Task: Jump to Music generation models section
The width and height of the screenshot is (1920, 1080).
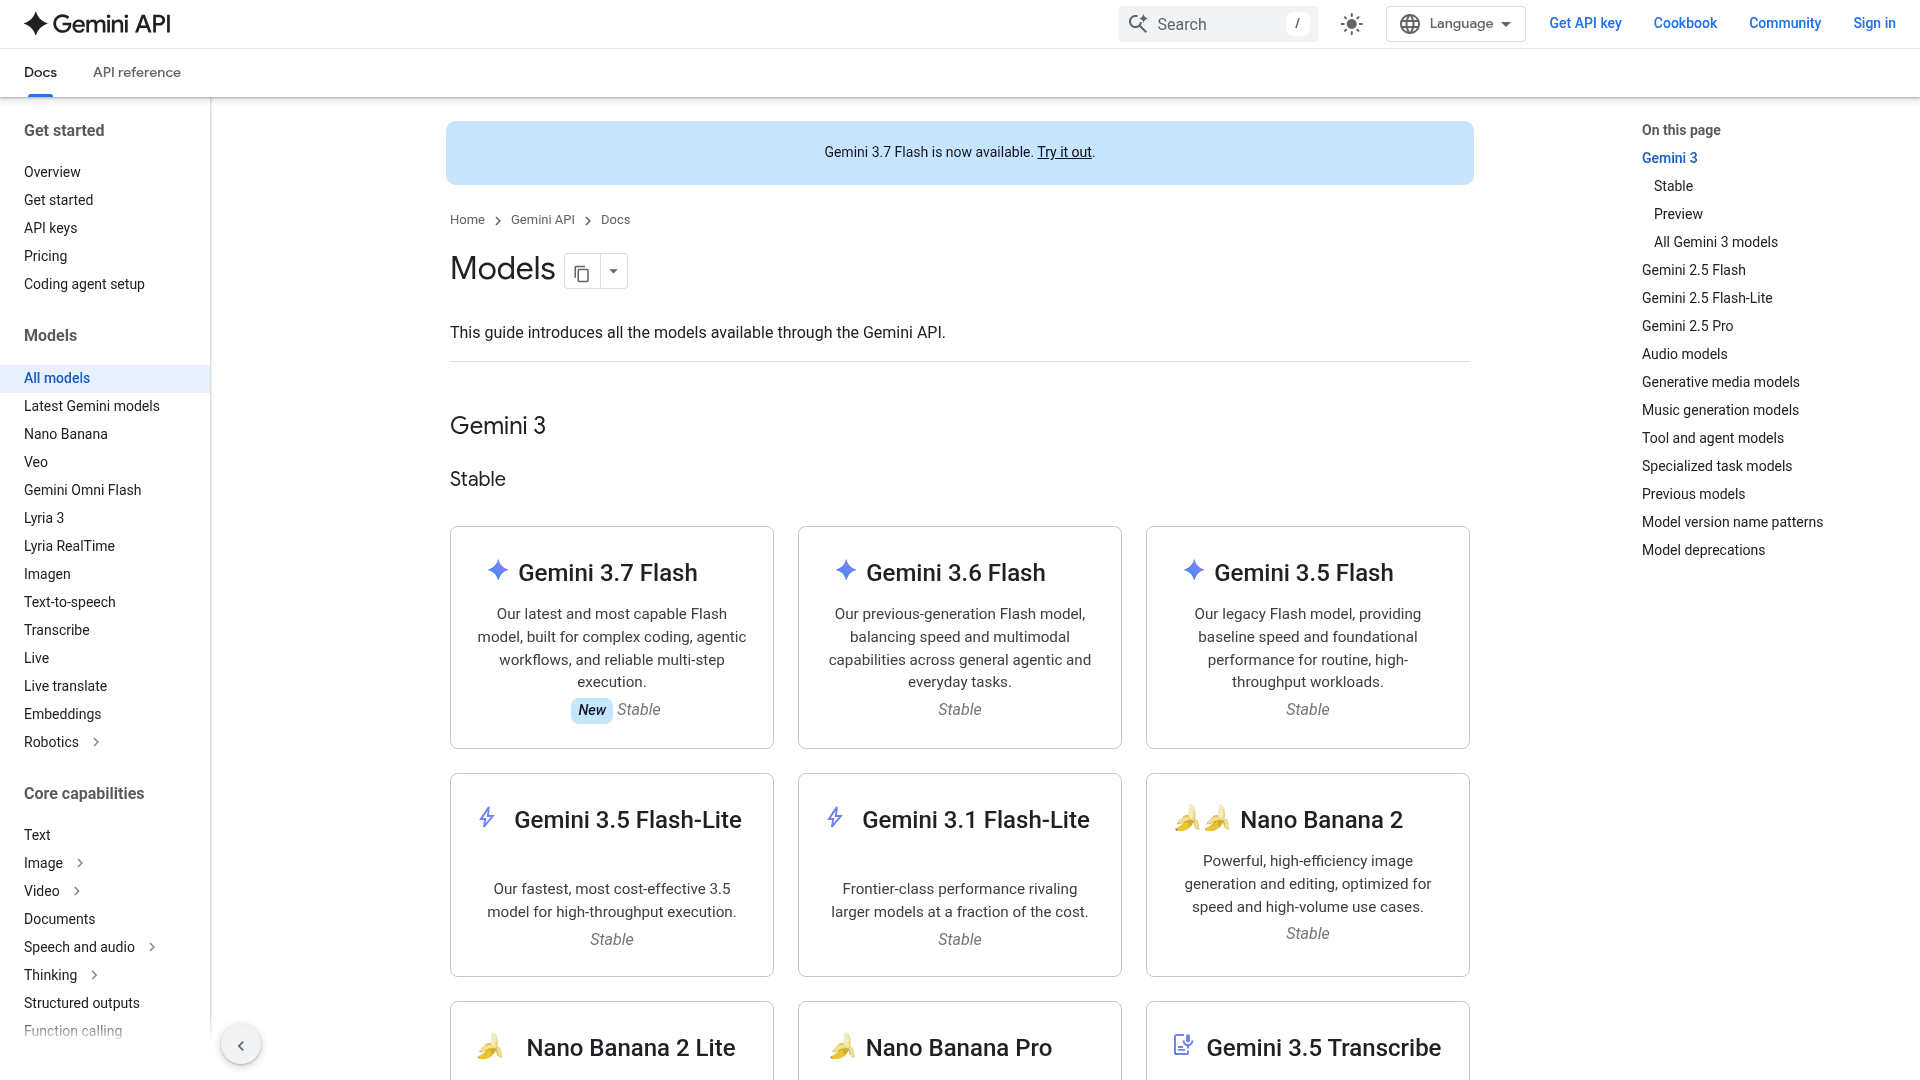Action: point(1720,410)
